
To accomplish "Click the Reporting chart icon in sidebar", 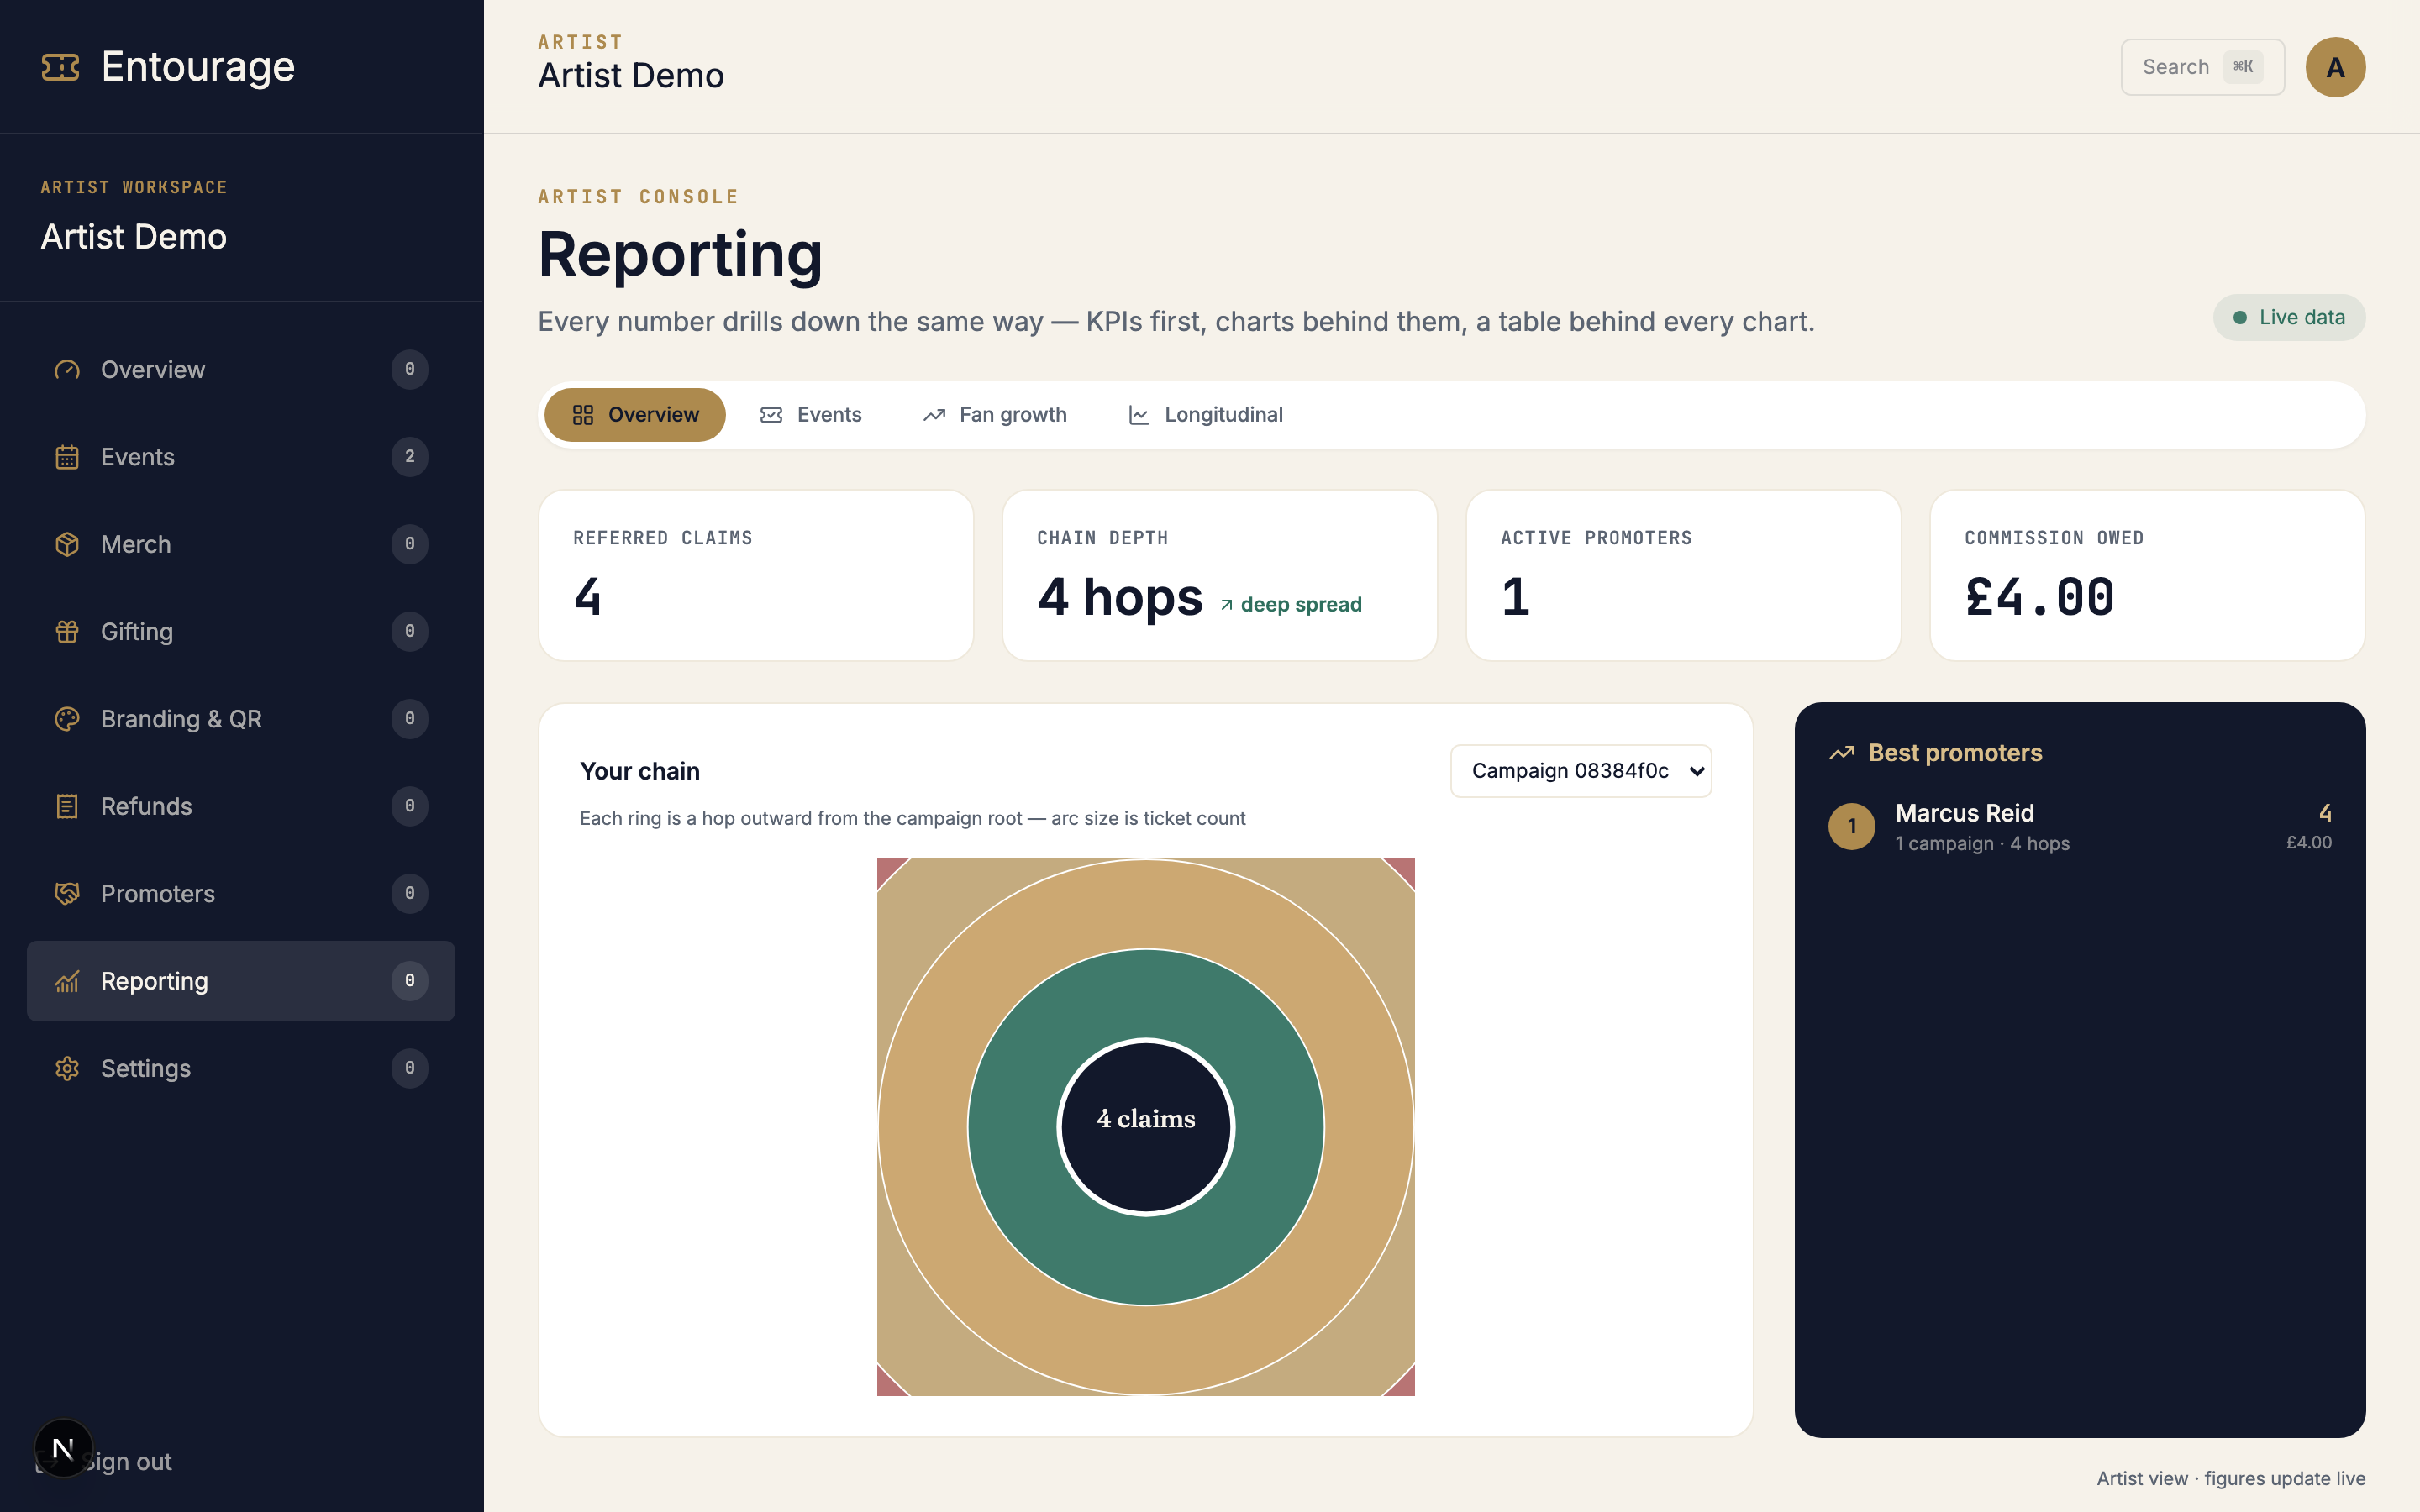I will 67,981.
